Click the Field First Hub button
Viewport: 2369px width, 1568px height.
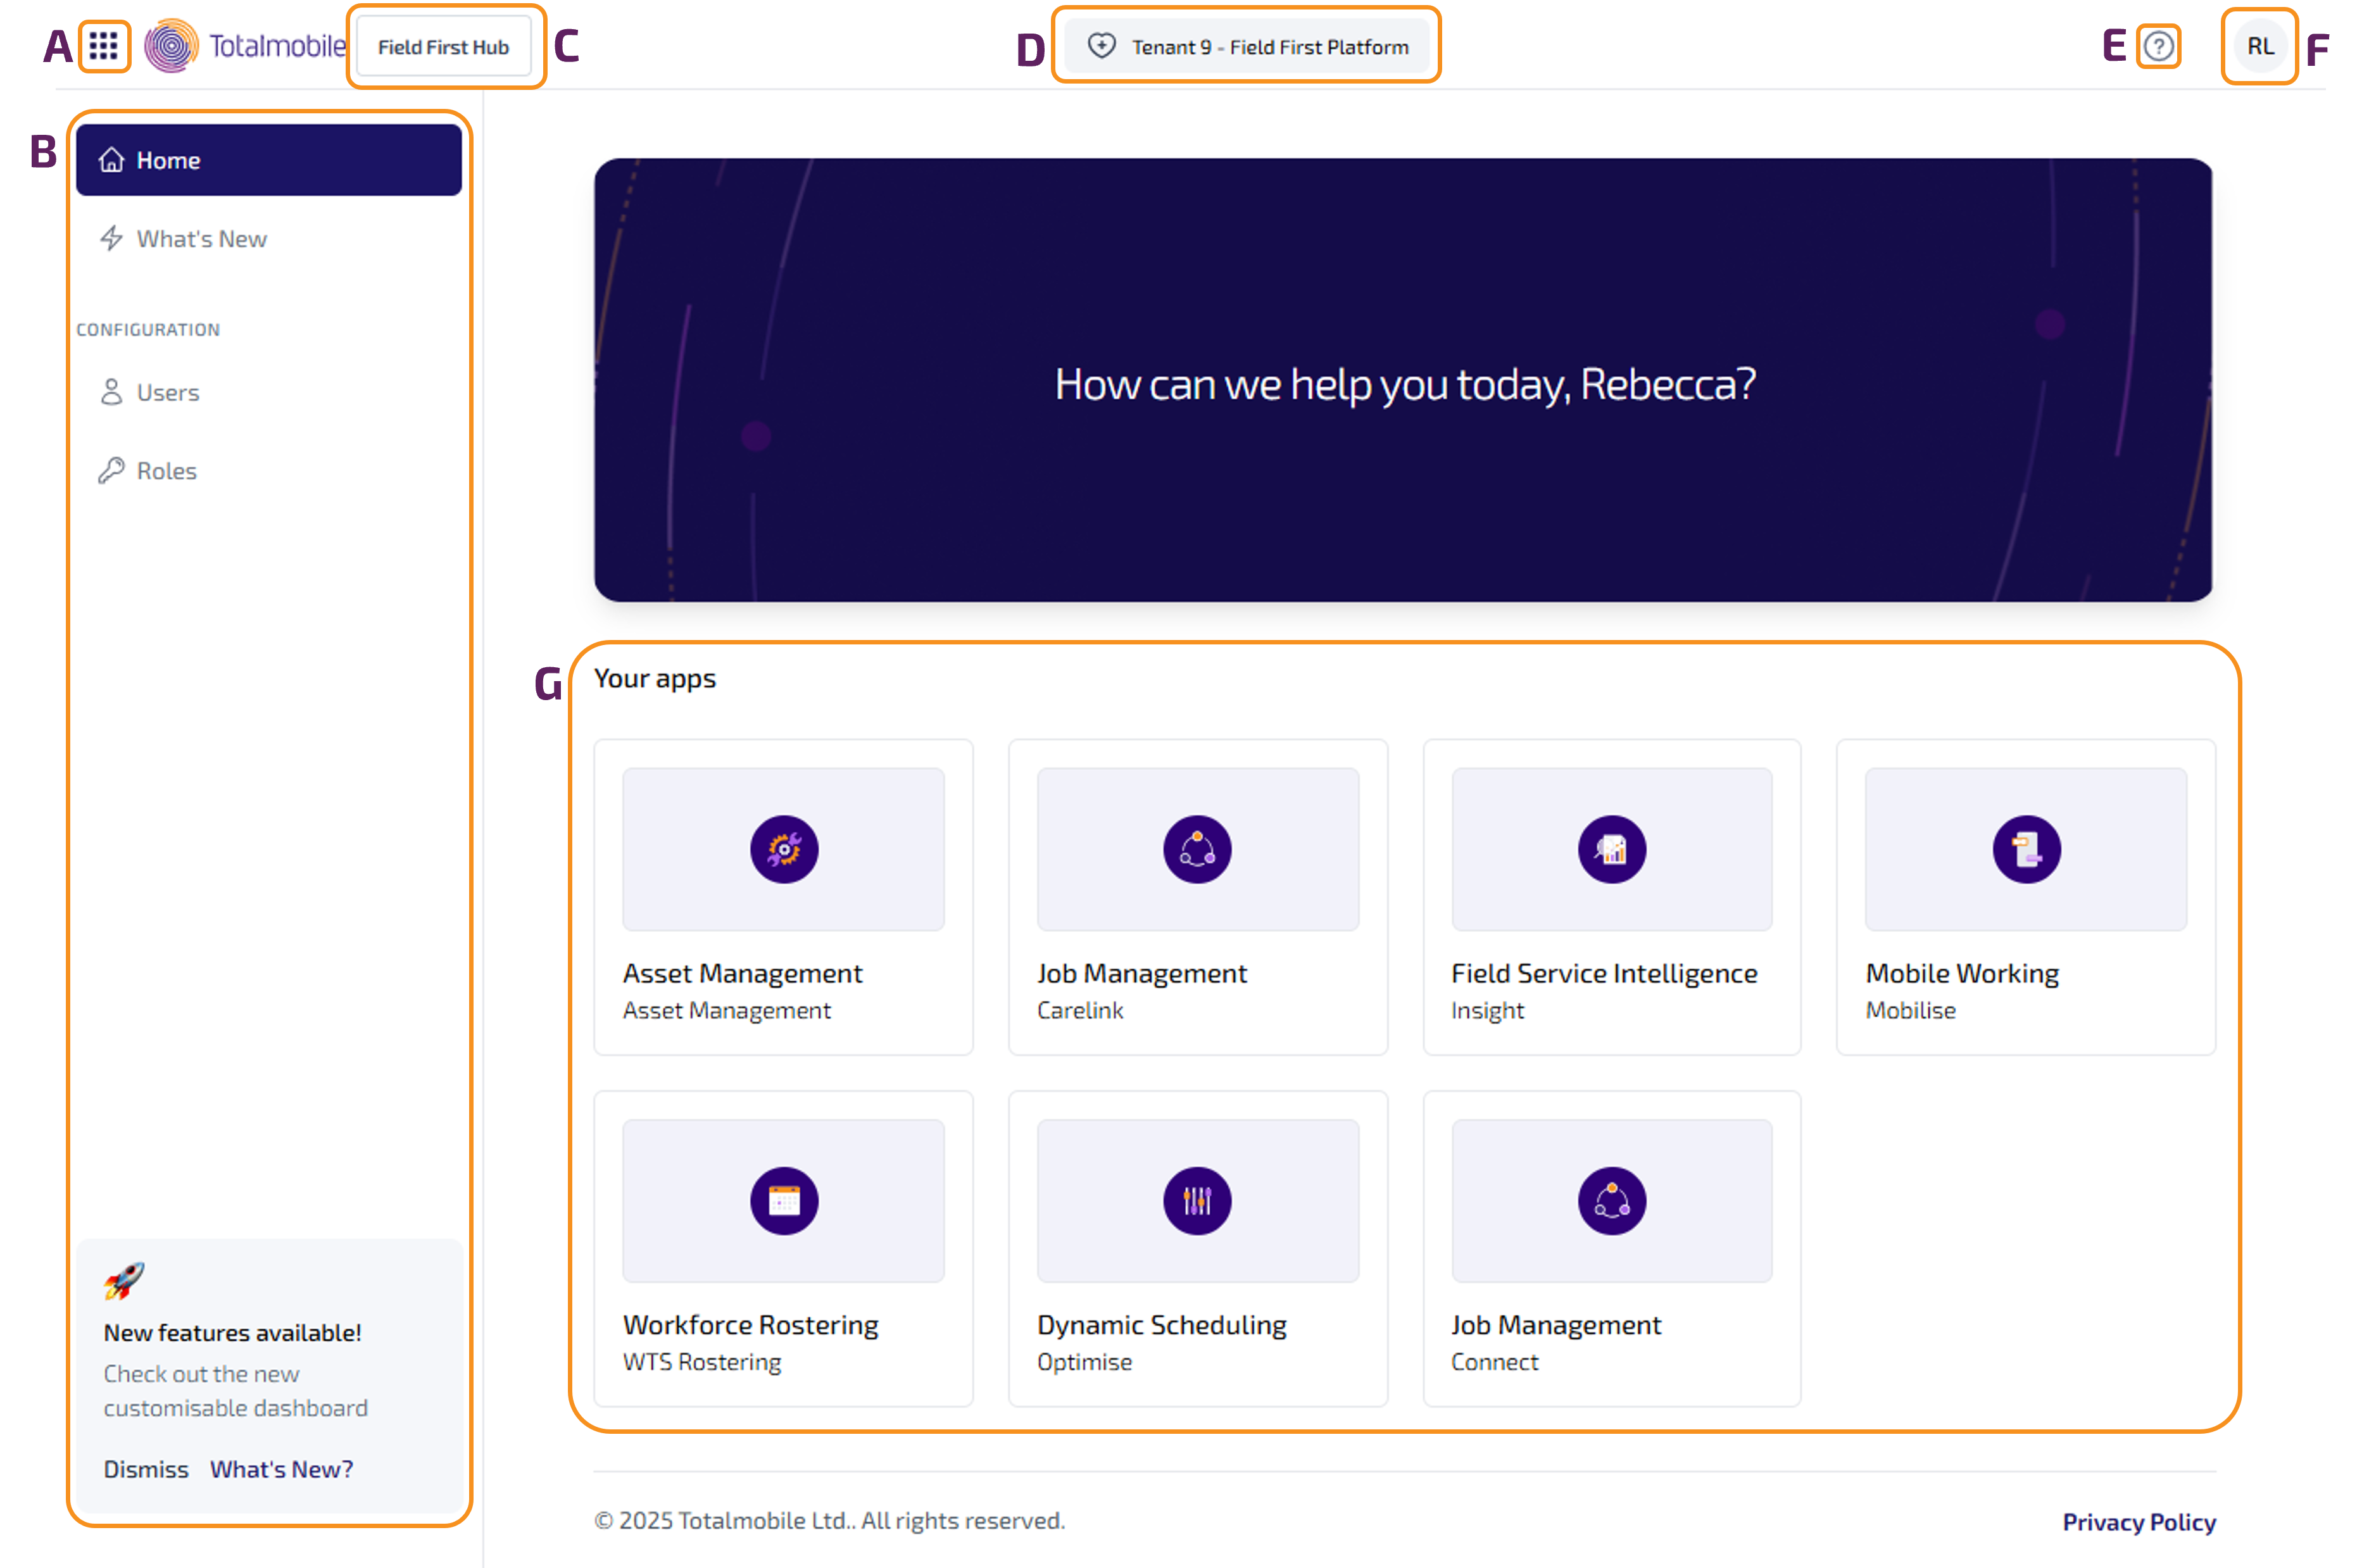tap(443, 47)
